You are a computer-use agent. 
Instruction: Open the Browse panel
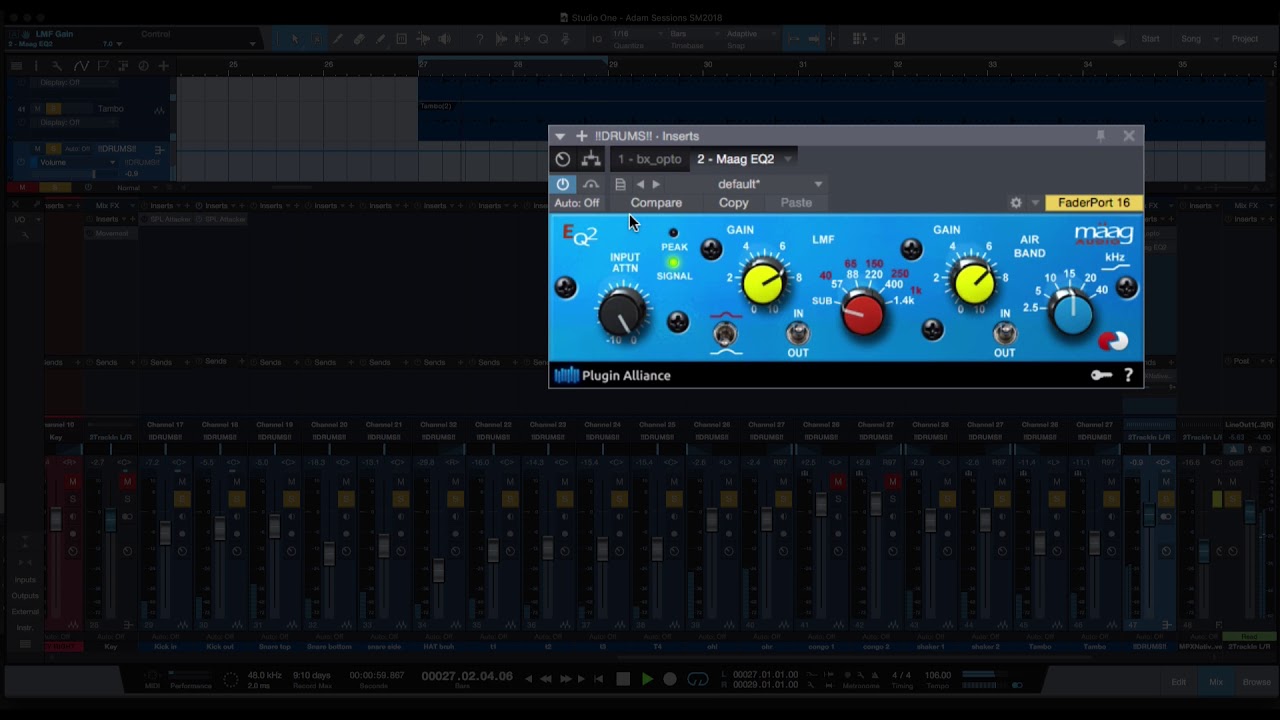1256,682
